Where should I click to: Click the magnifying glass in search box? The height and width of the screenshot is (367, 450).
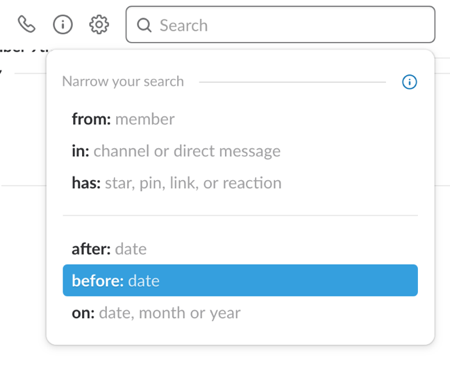pos(144,25)
